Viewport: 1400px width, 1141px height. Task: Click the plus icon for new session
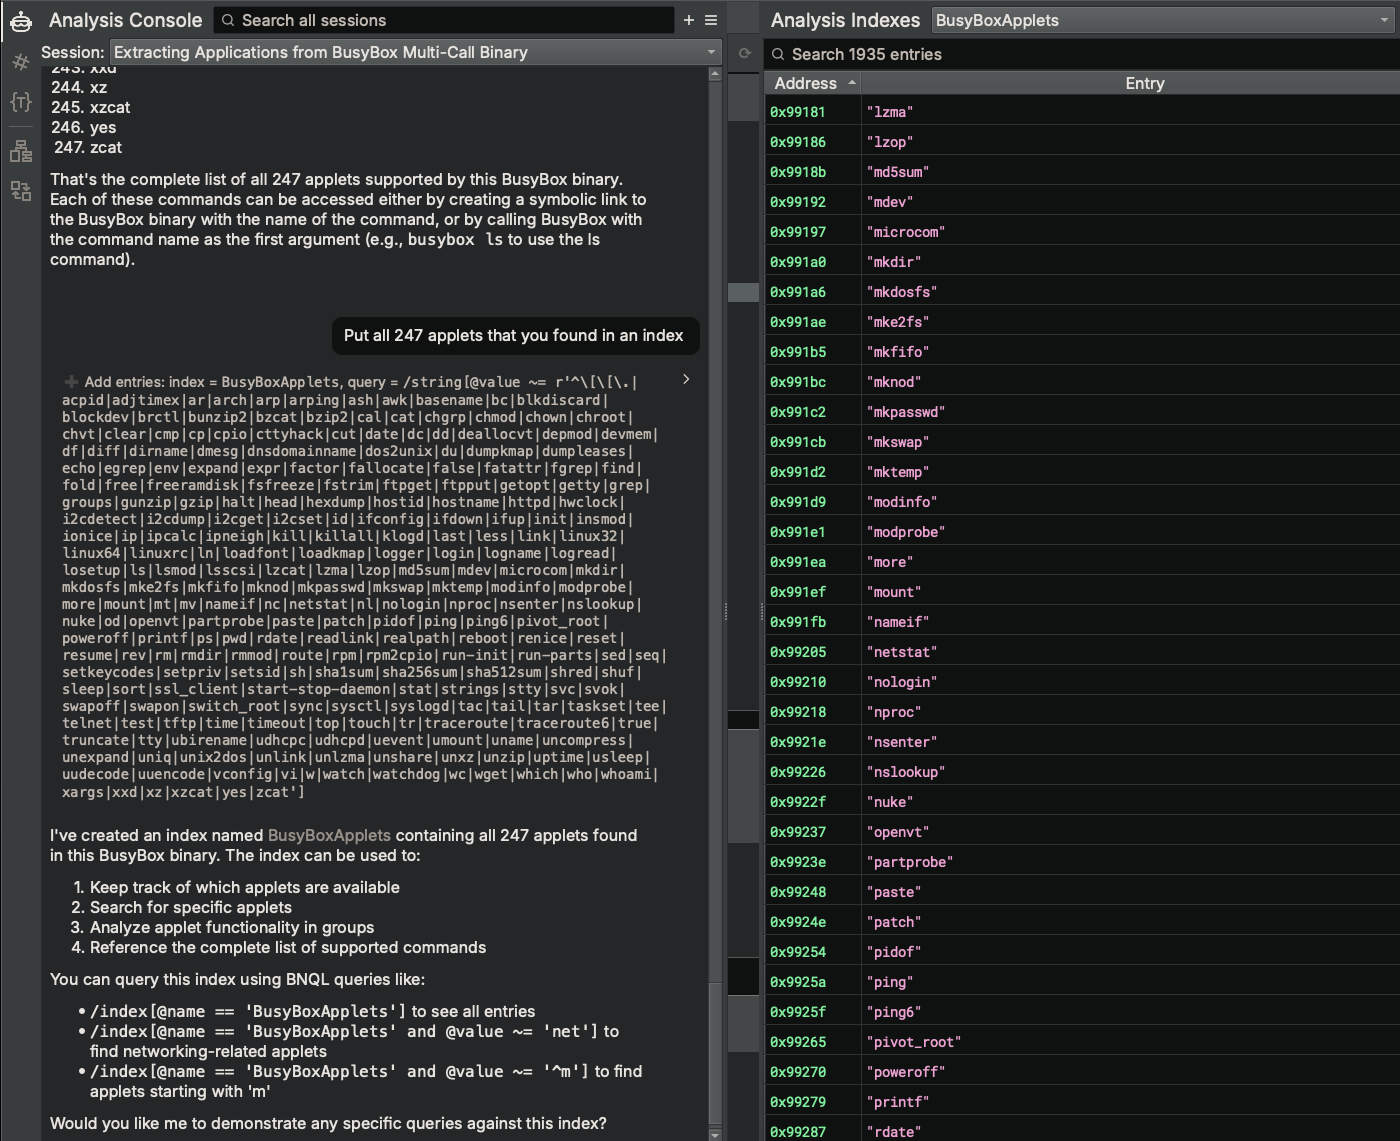688,20
